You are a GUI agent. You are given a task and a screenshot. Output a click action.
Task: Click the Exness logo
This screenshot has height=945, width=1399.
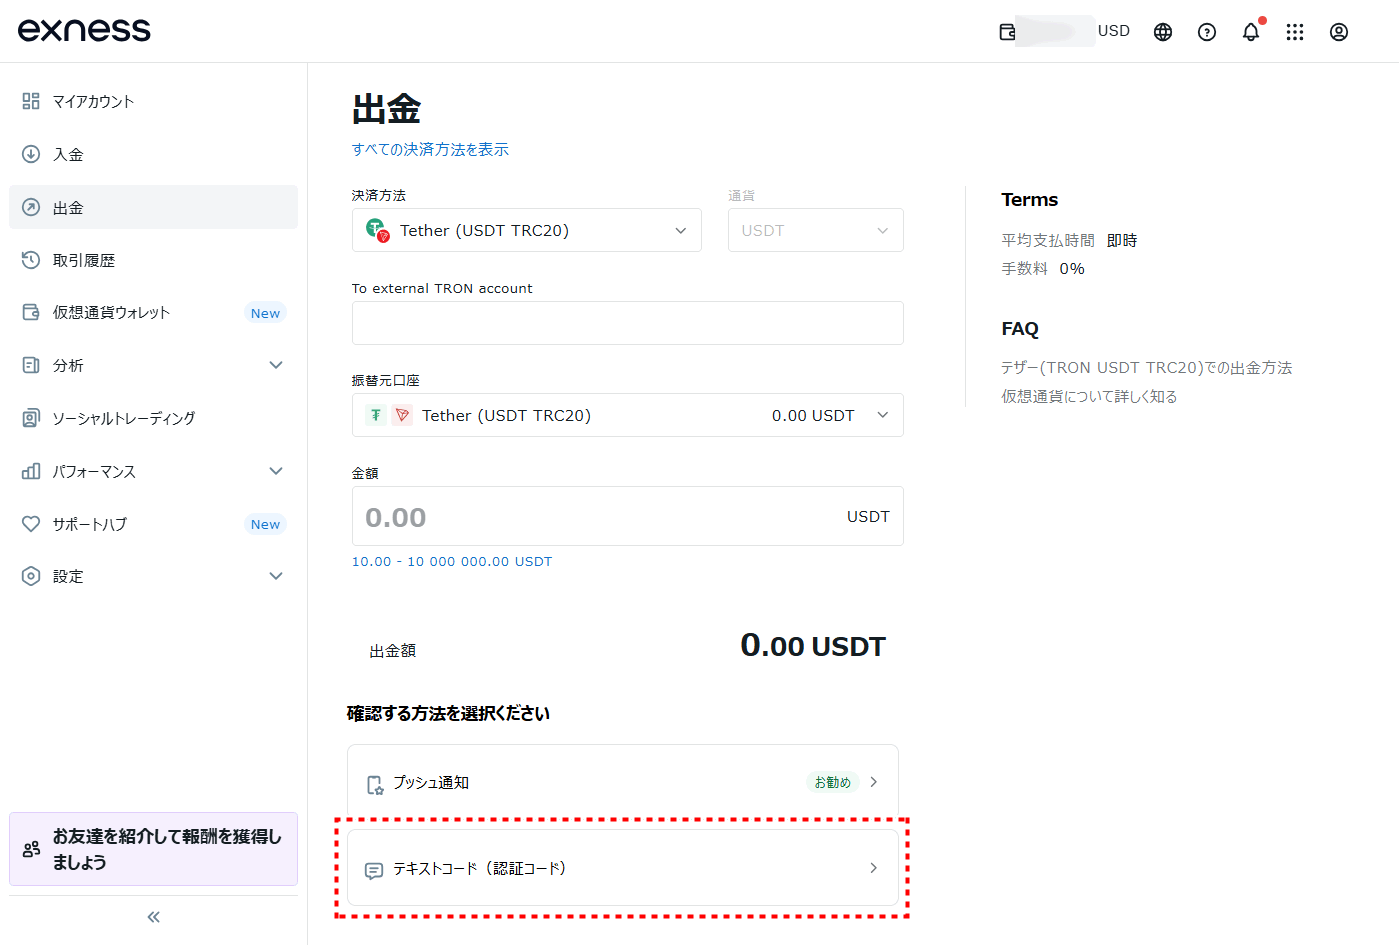coord(84,30)
